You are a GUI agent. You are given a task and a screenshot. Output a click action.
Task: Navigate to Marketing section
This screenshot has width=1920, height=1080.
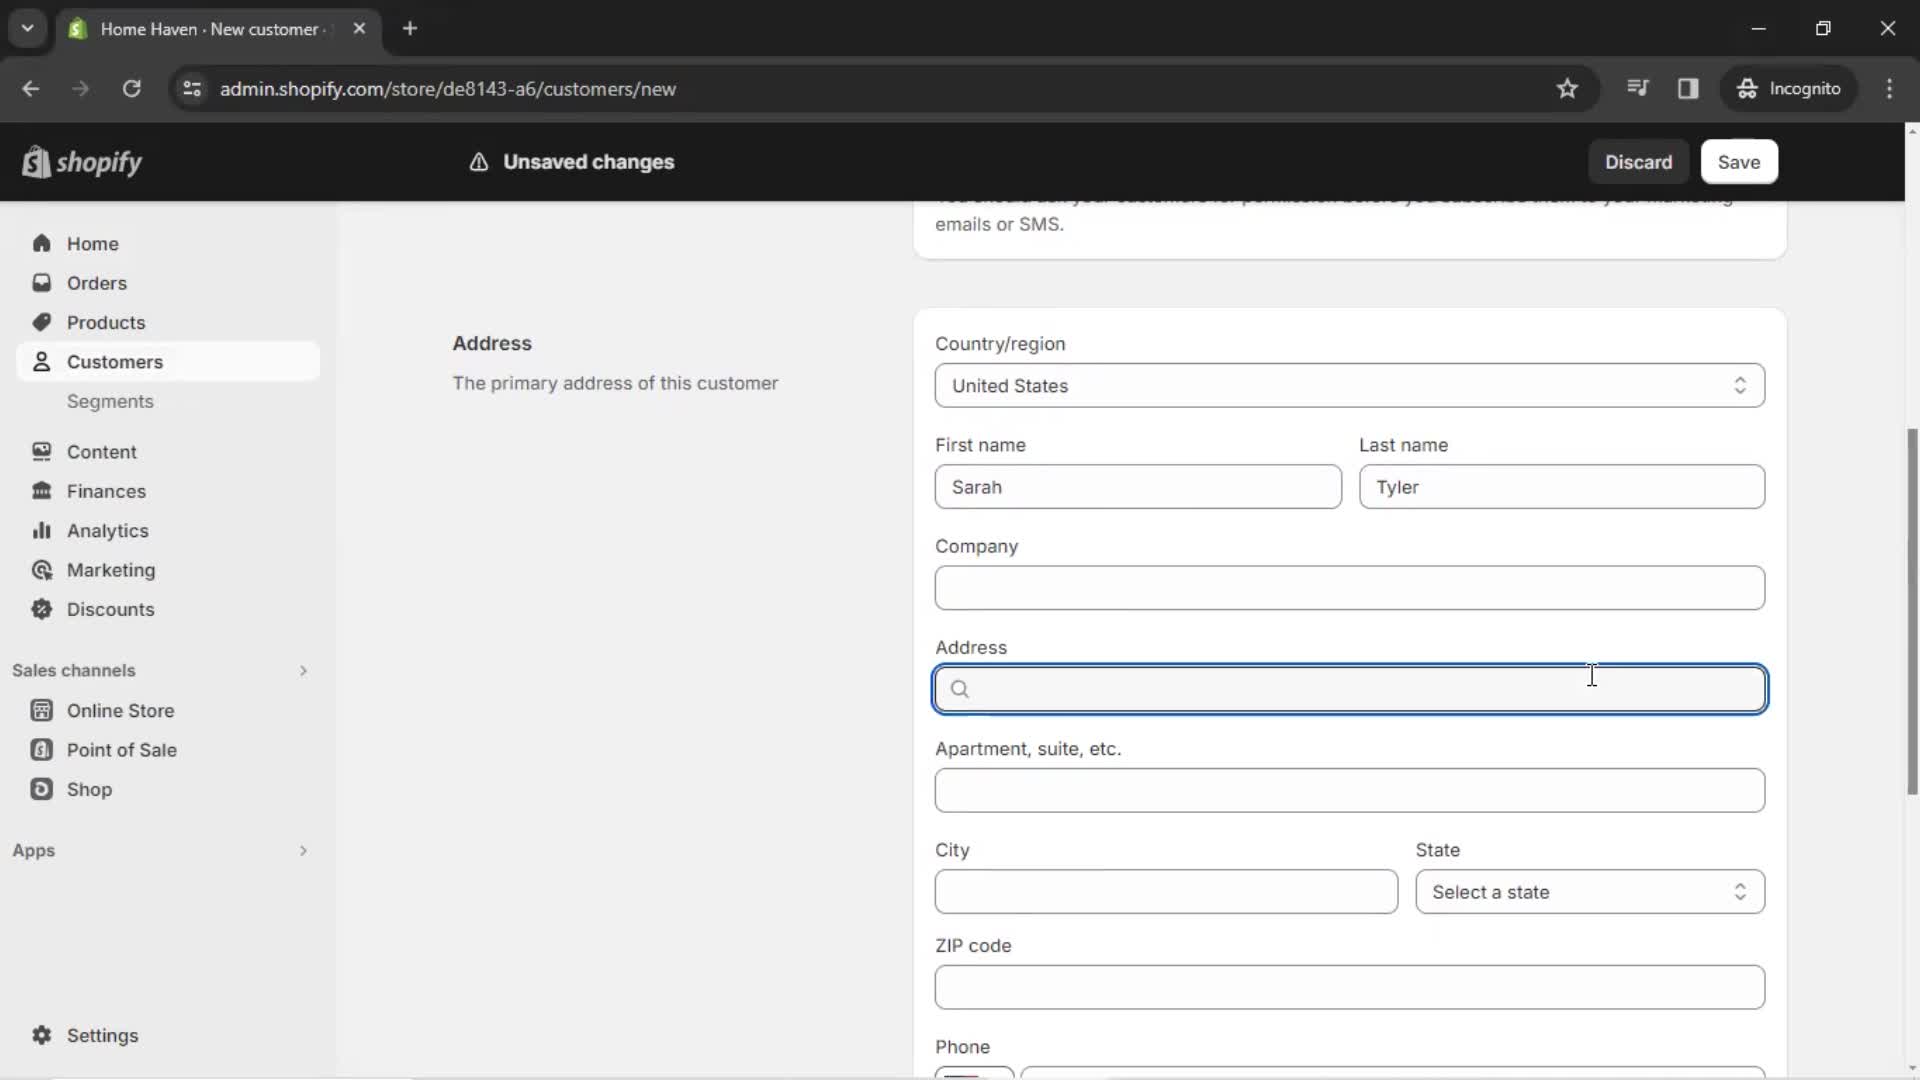[x=111, y=570]
